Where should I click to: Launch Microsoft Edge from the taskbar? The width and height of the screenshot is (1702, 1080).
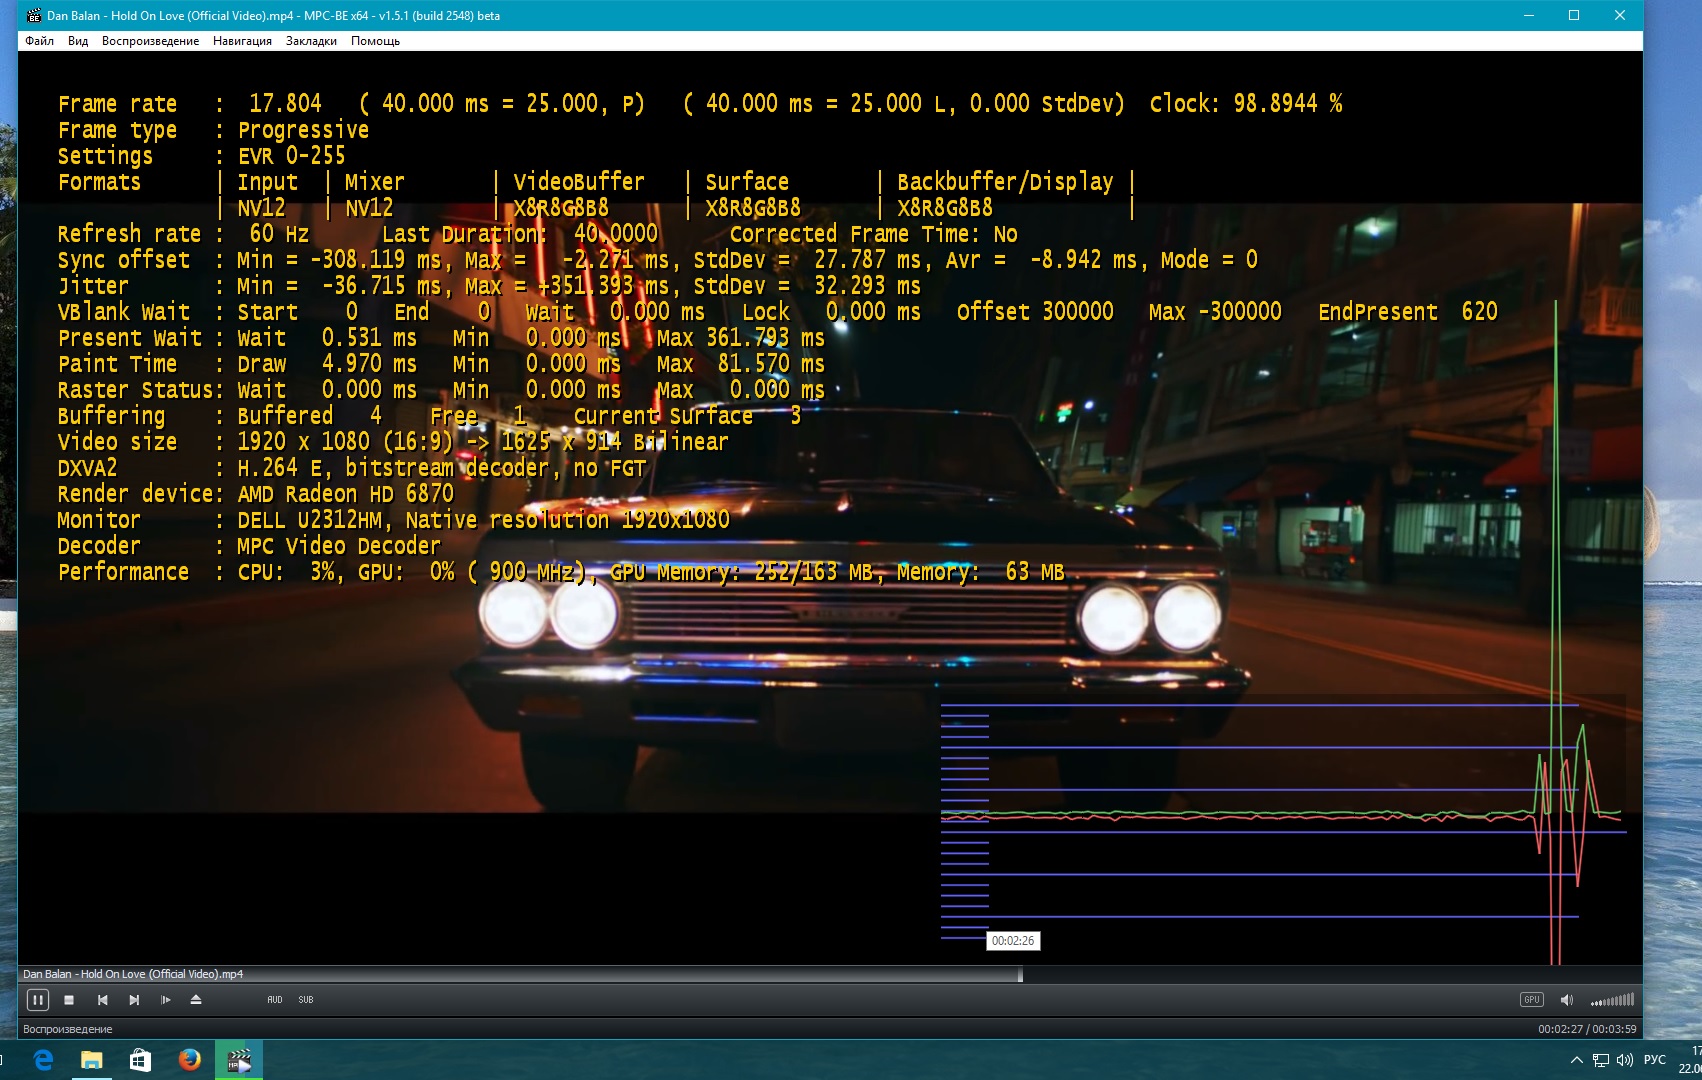tap(43, 1060)
